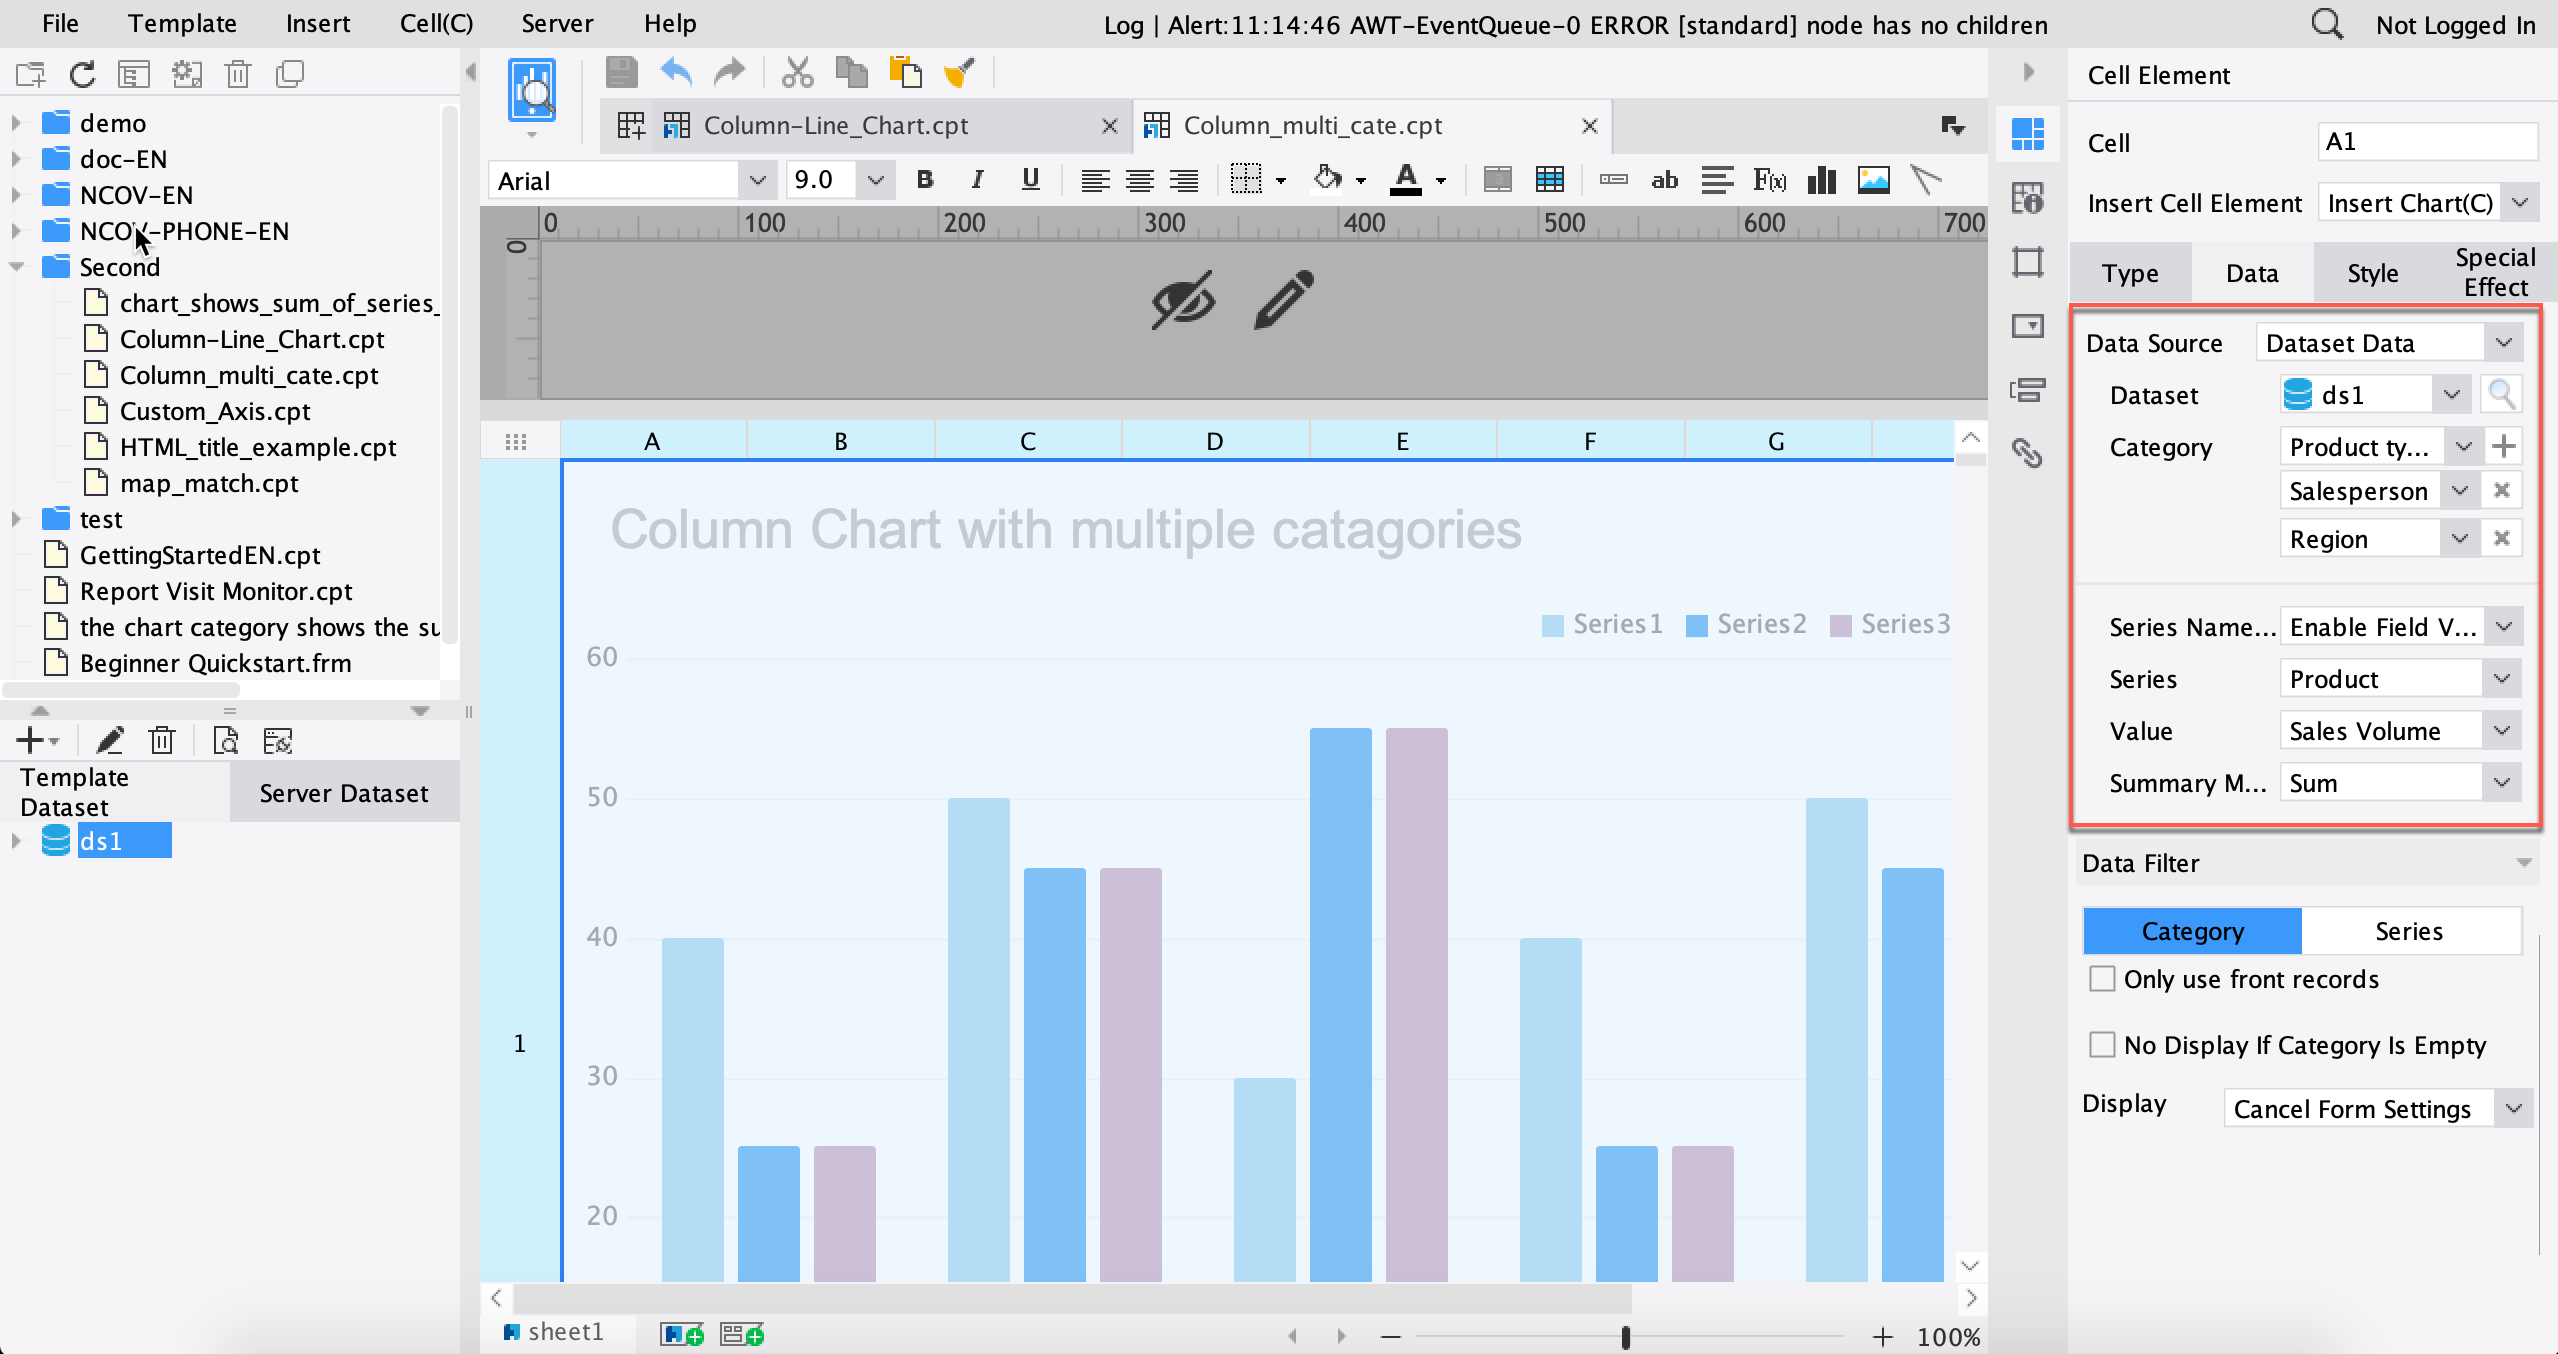Click the Merge Cells icon

[1497, 180]
